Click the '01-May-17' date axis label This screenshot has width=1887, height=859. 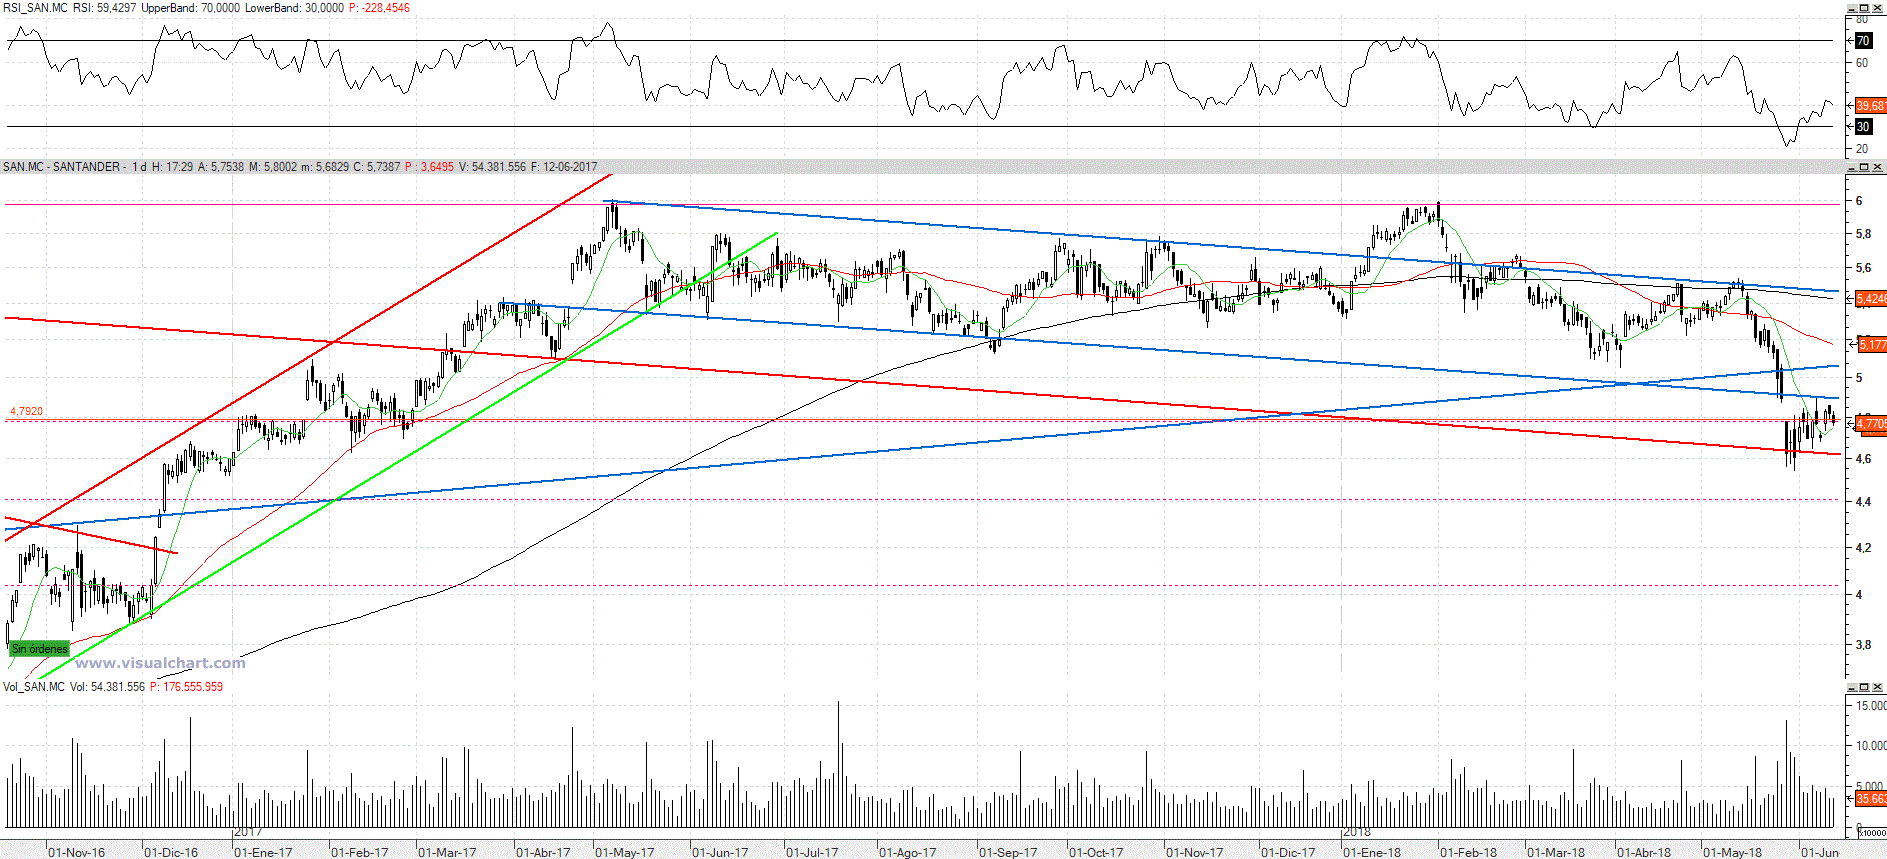coord(624,852)
